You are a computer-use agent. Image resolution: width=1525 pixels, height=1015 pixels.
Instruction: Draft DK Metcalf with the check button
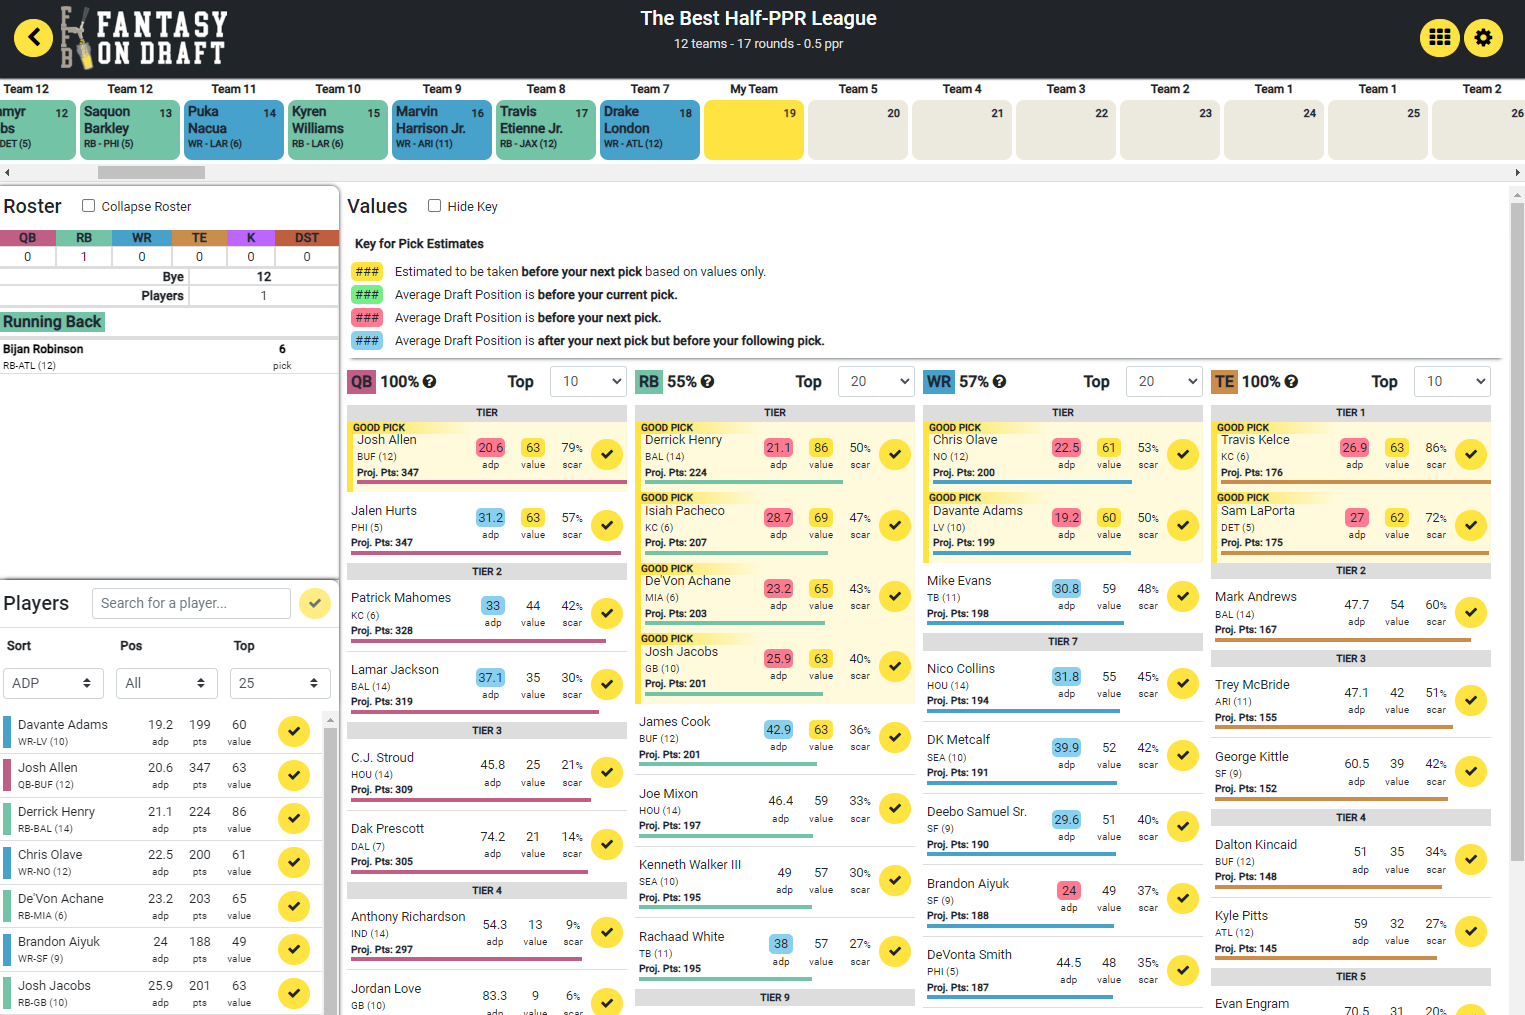coord(1183,755)
